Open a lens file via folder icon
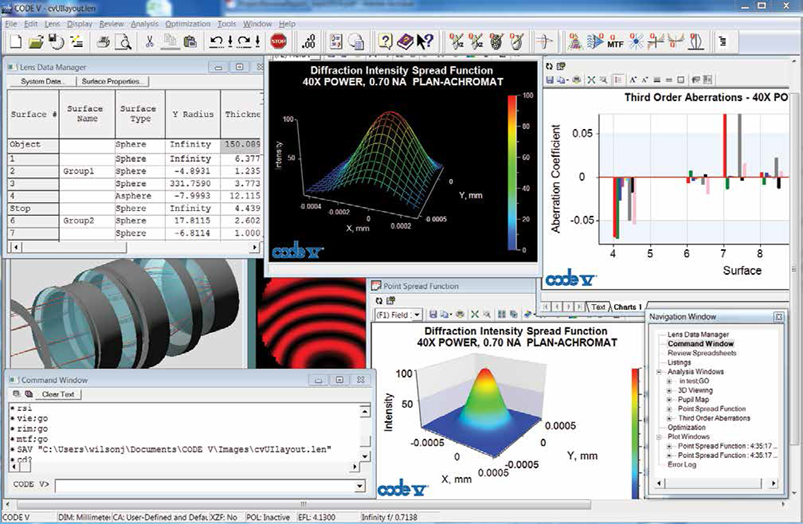This screenshot has width=803, height=524. [35, 41]
